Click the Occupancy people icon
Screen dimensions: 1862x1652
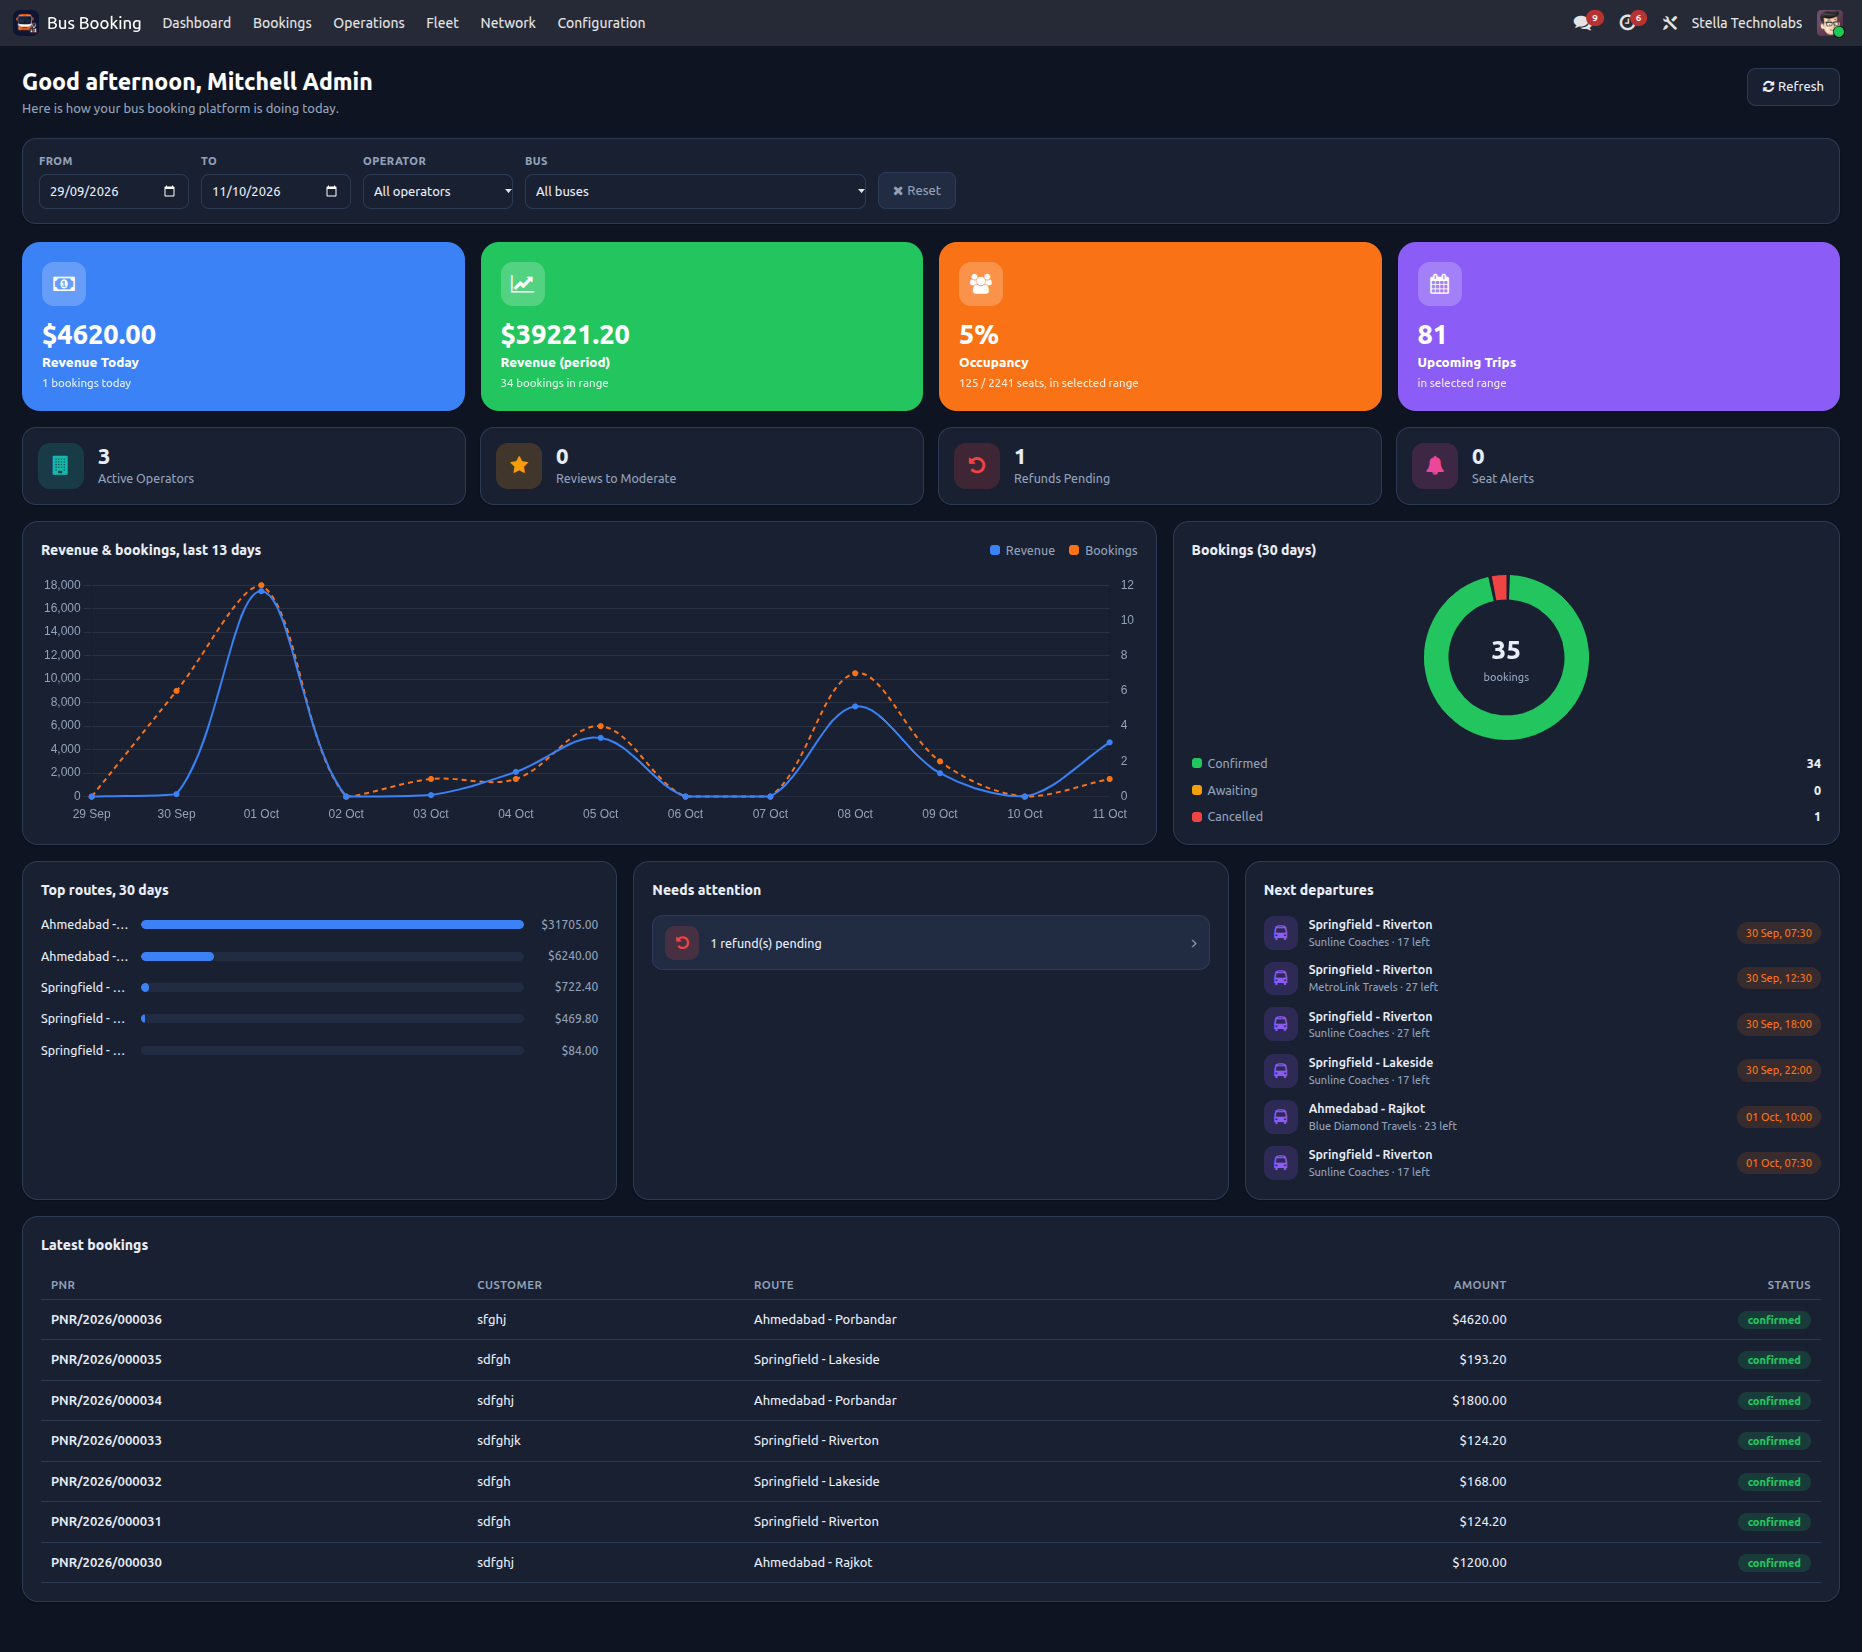pyautogui.click(x=981, y=284)
